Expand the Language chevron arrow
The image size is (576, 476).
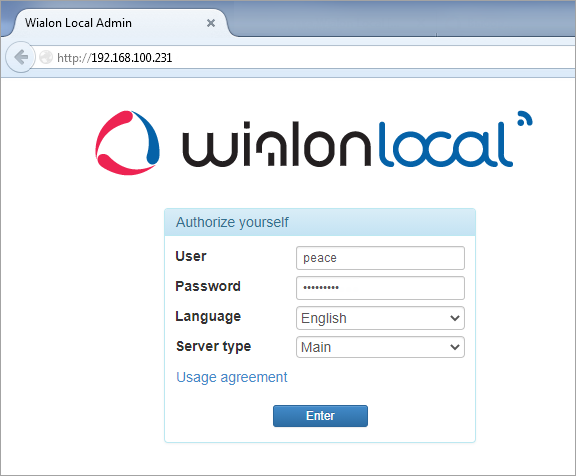point(455,318)
